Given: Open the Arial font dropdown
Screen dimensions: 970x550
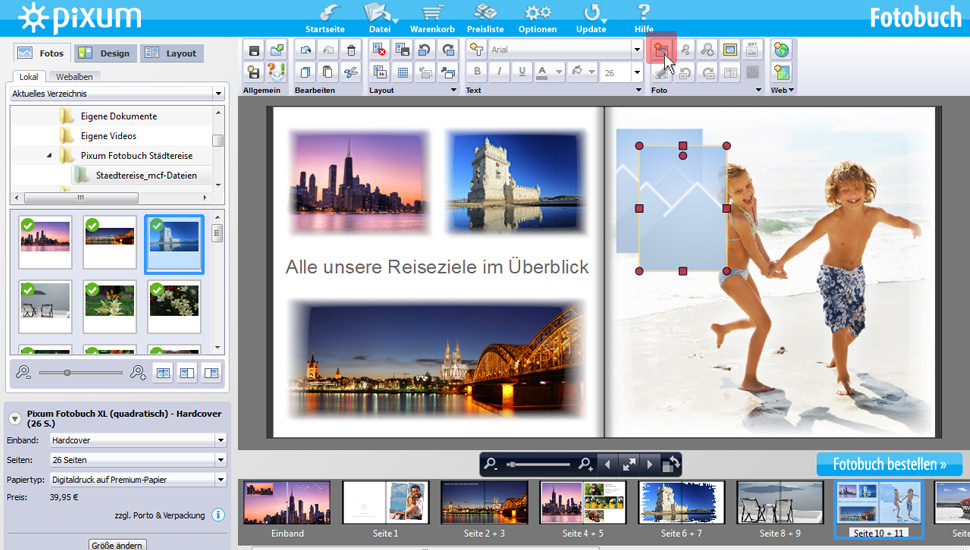Looking at the screenshot, I should coord(636,49).
